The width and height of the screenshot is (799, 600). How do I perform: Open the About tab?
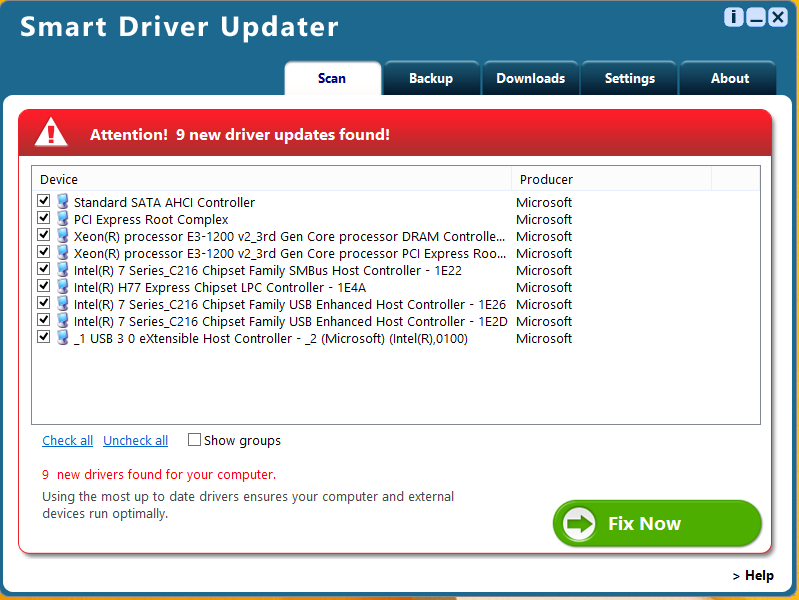tap(730, 78)
